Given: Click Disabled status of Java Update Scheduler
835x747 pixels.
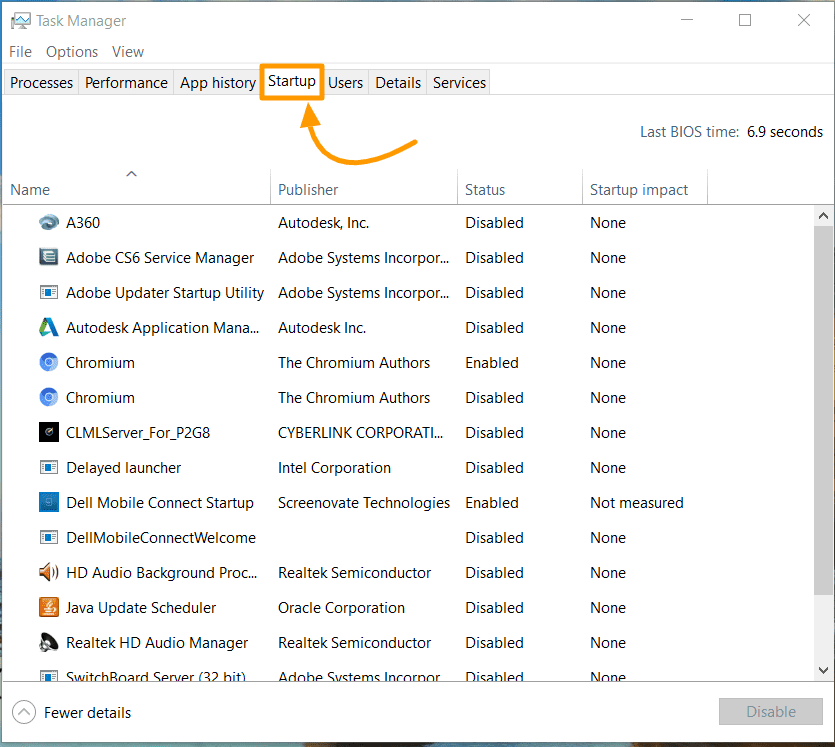Looking at the screenshot, I should tap(495, 608).
